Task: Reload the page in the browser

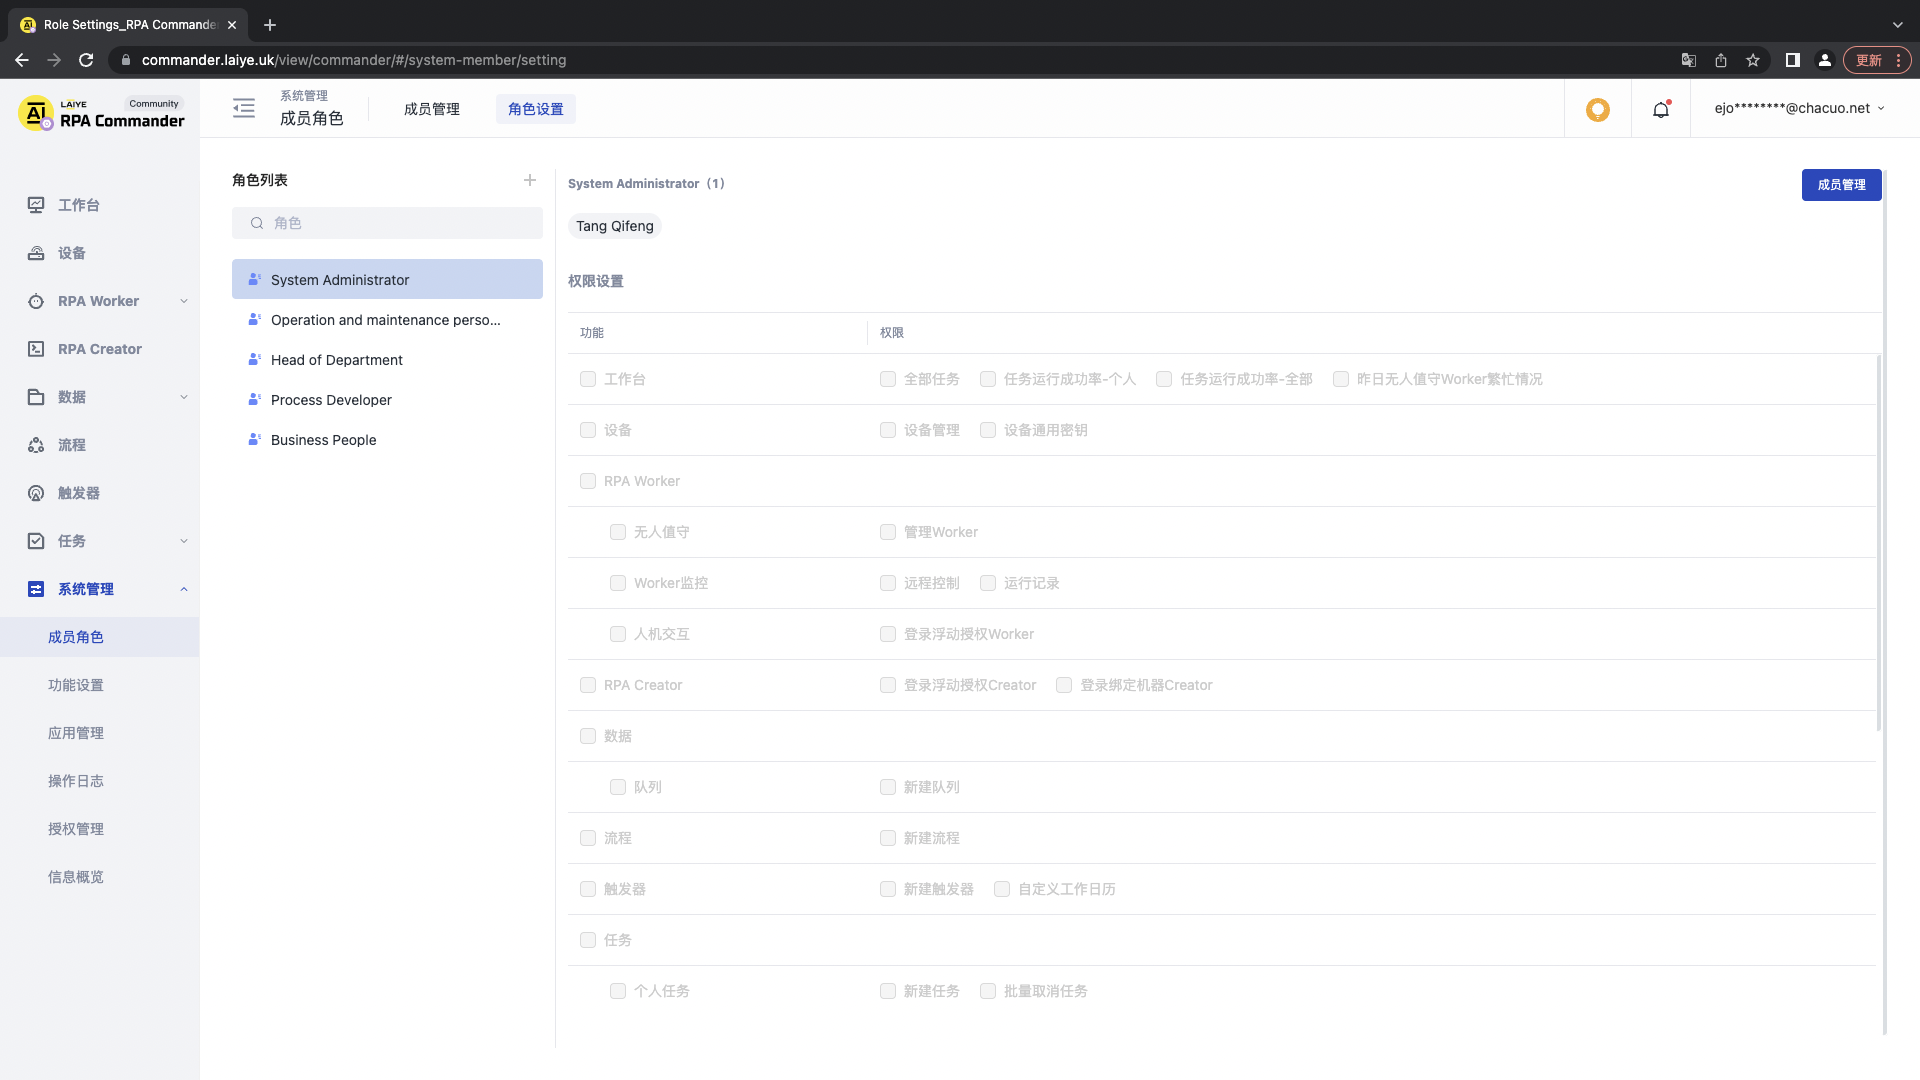Action: tap(86, 60)
